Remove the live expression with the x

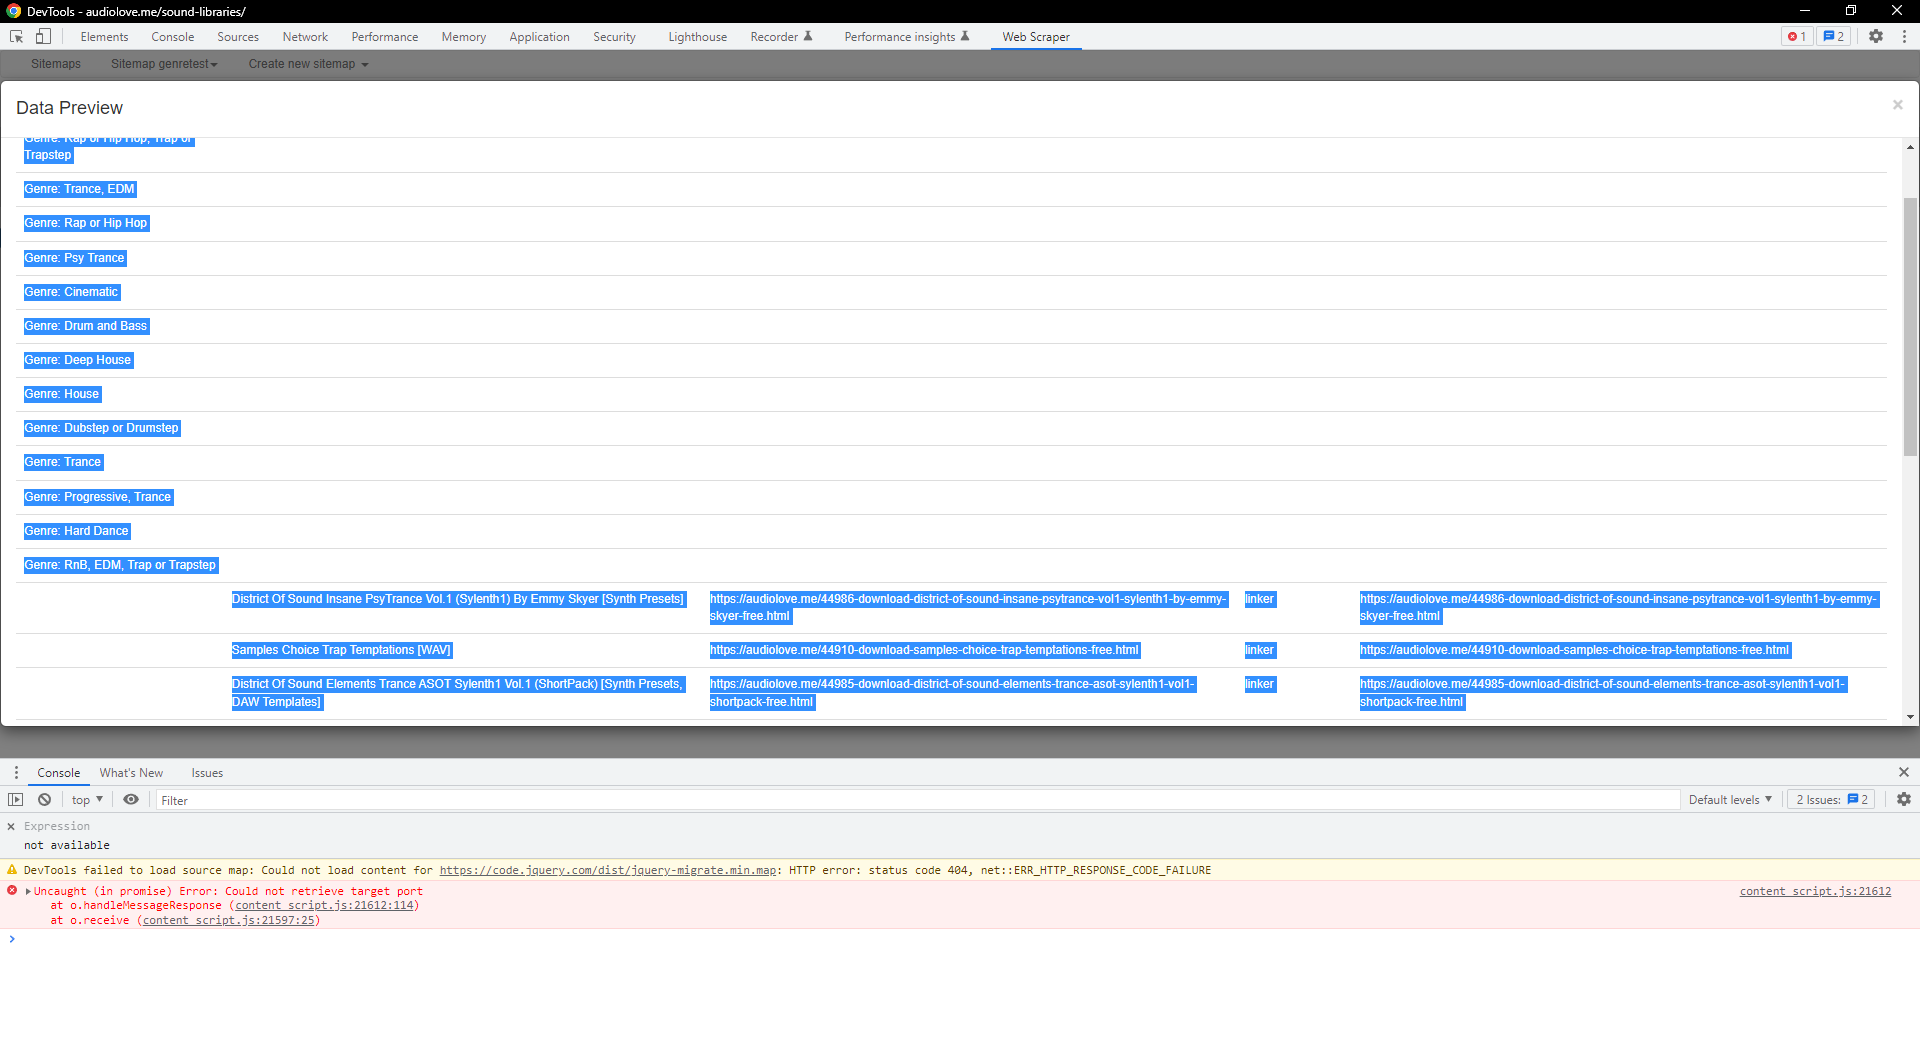[x=11, y=827]
